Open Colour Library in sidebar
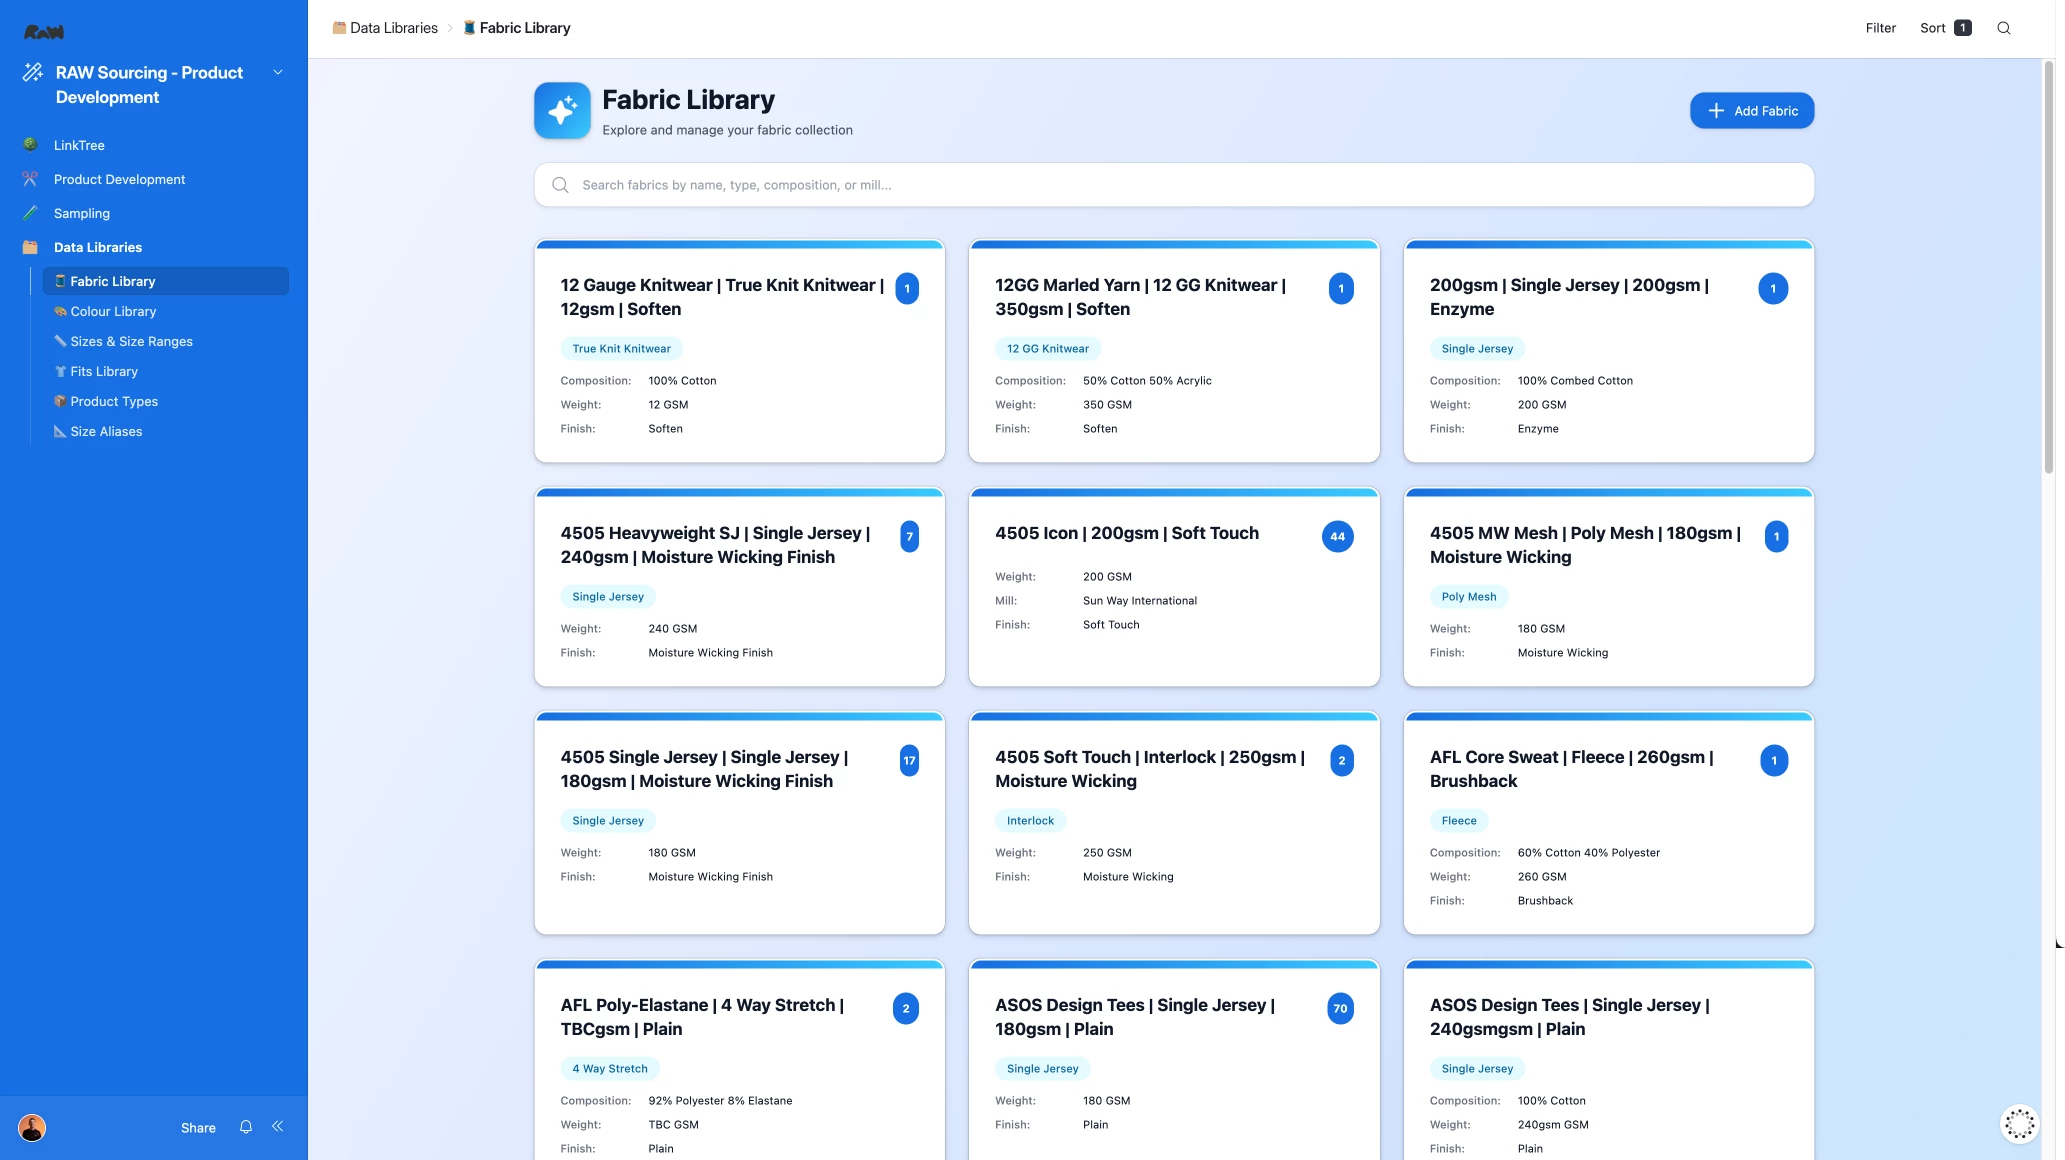 click(x=113, y=311)
